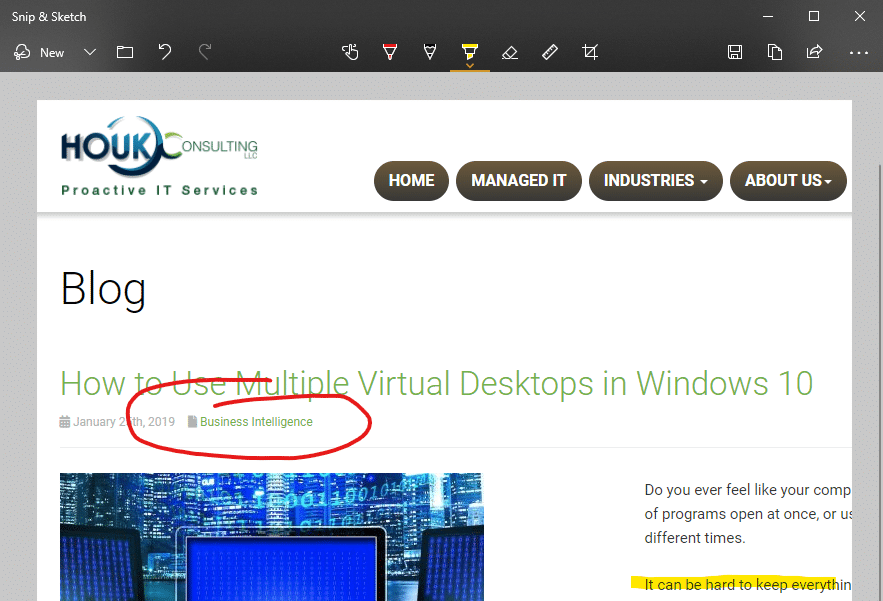Viewport: 883px width, 601px height.
Task: Open file using the folder icon
Action: (124, 52)
